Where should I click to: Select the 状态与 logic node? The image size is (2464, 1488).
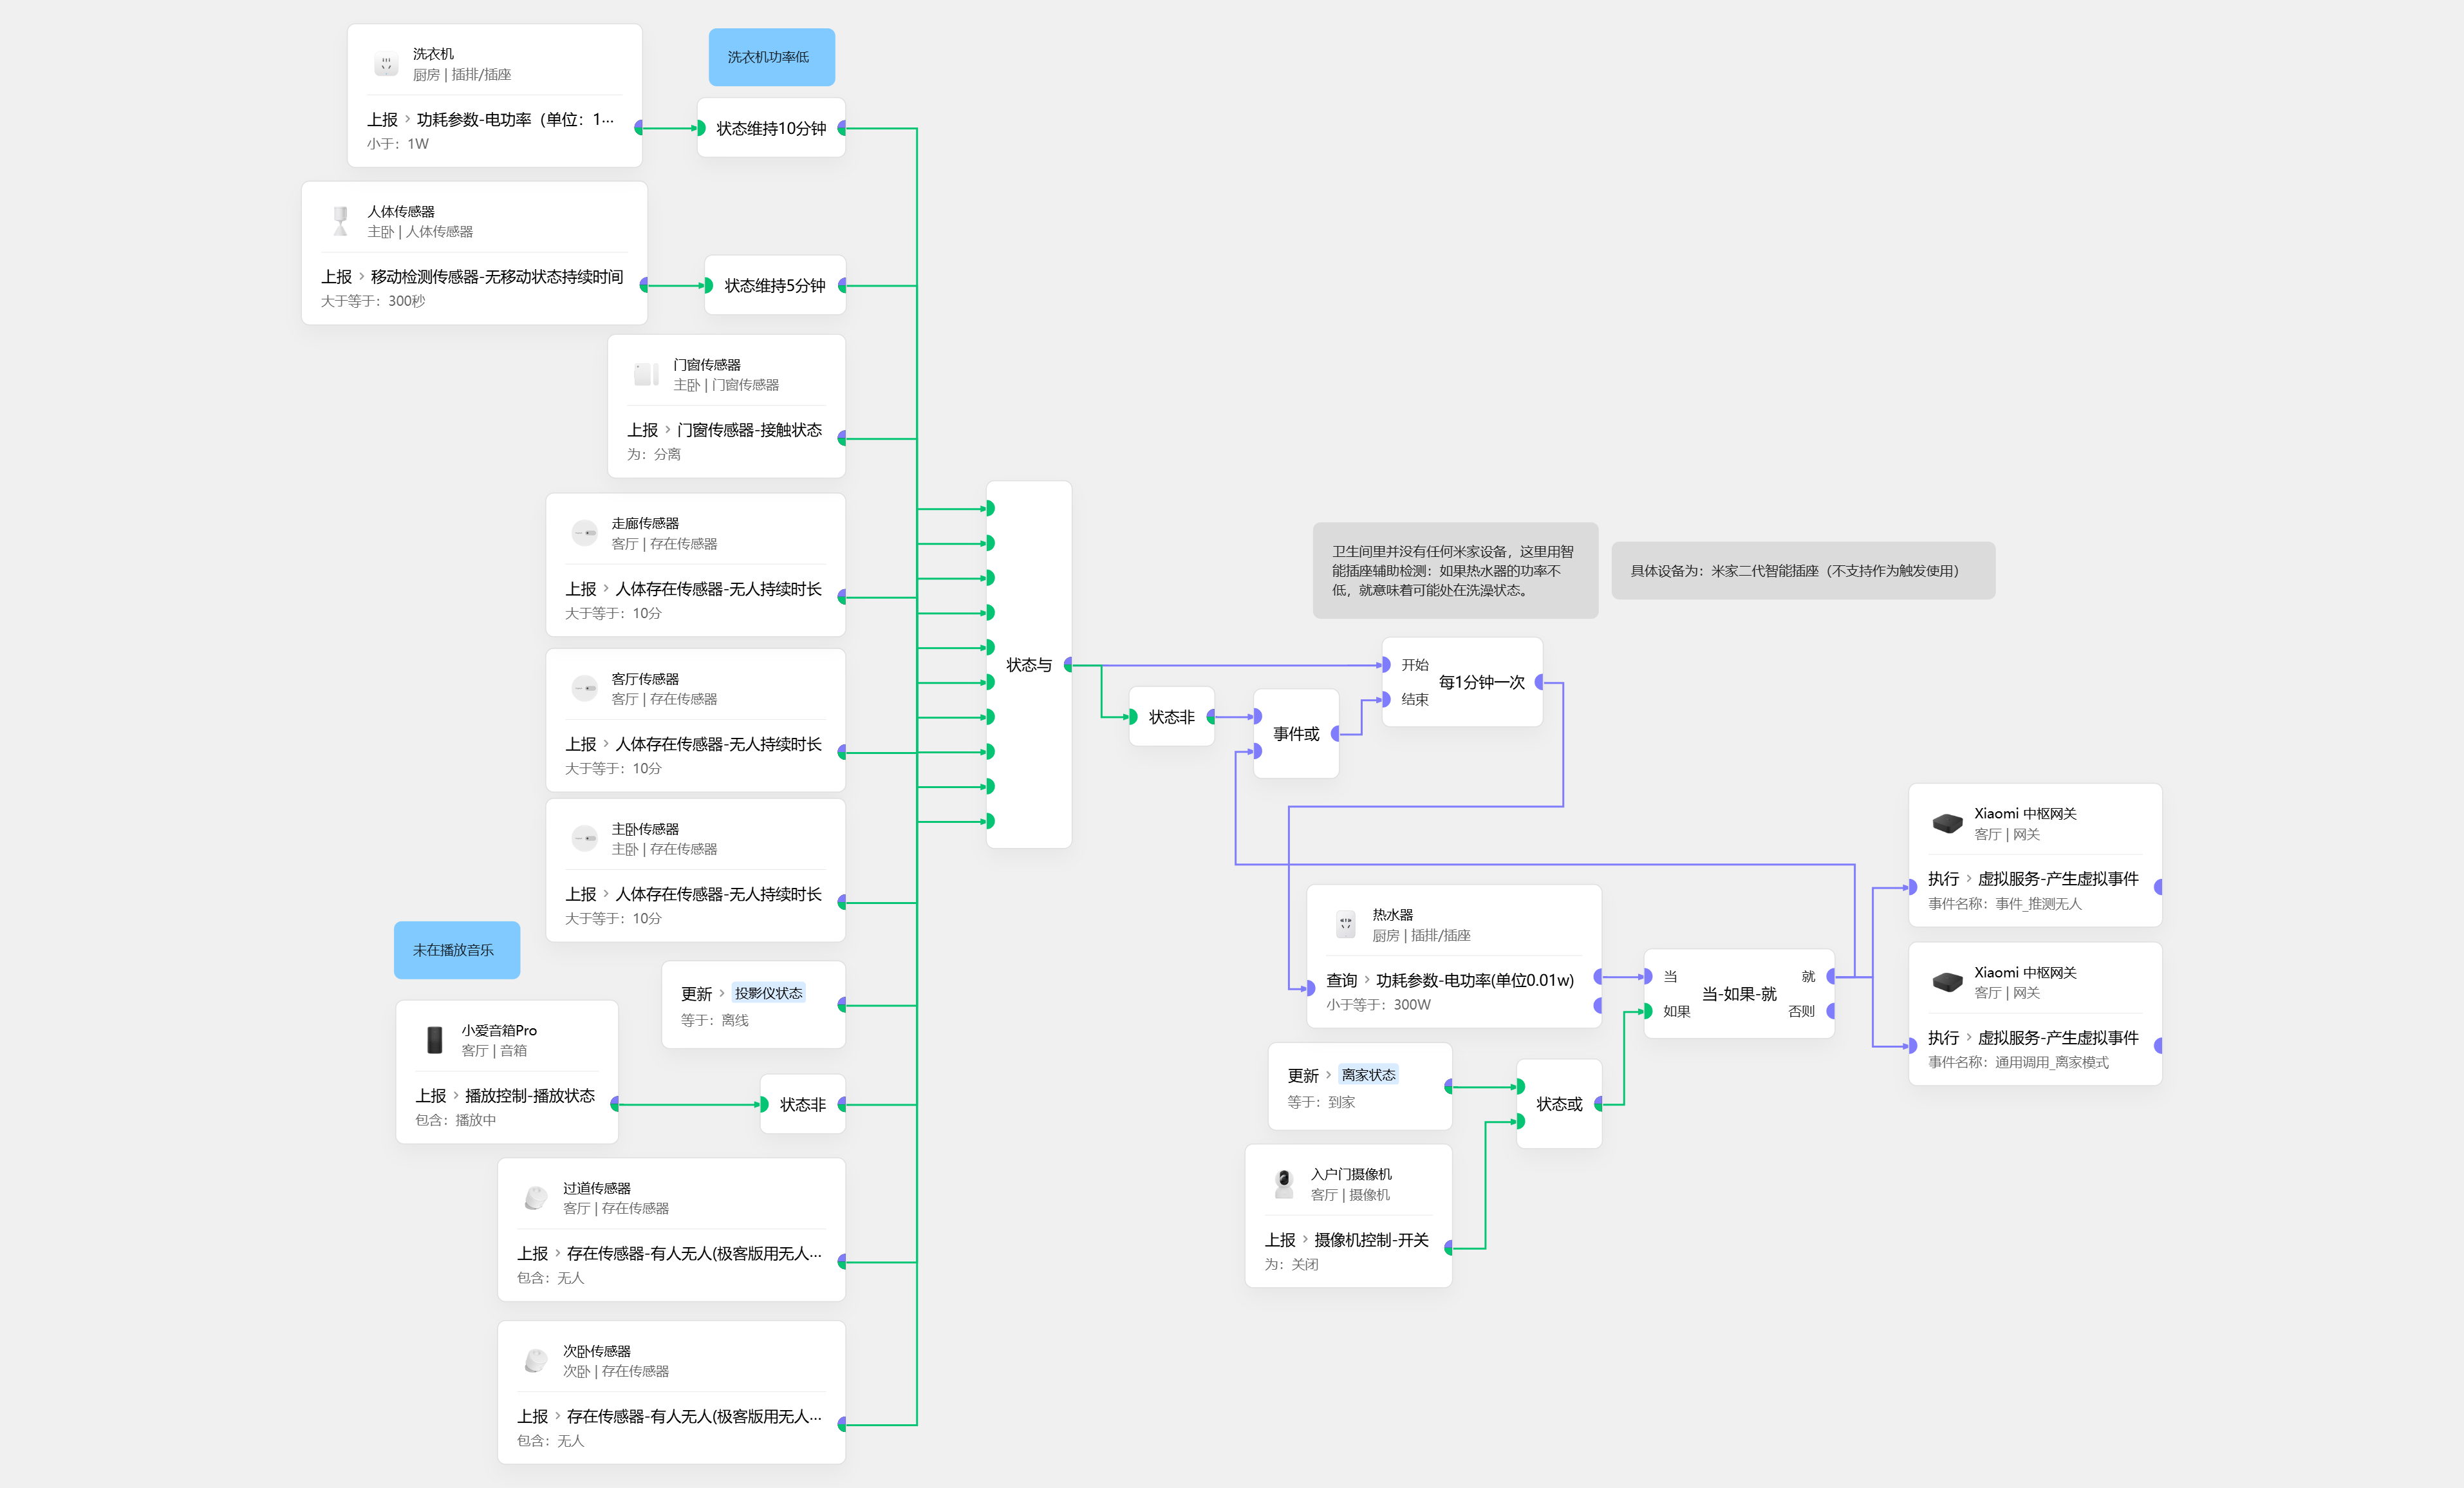(1029, 665)
